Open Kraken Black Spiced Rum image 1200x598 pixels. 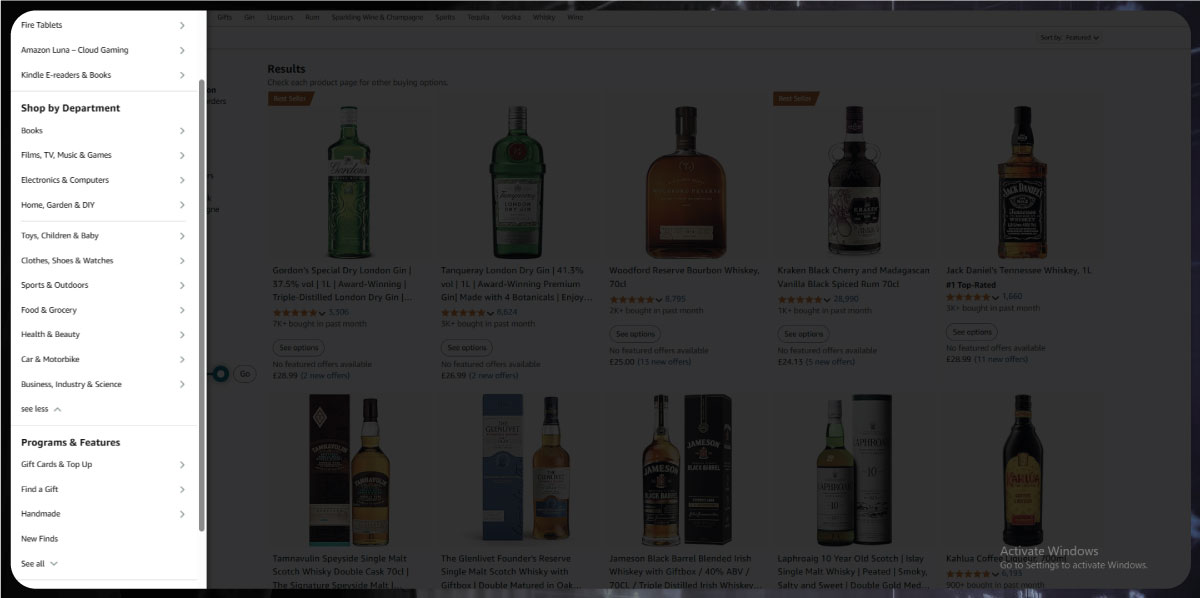click(853, 181)
